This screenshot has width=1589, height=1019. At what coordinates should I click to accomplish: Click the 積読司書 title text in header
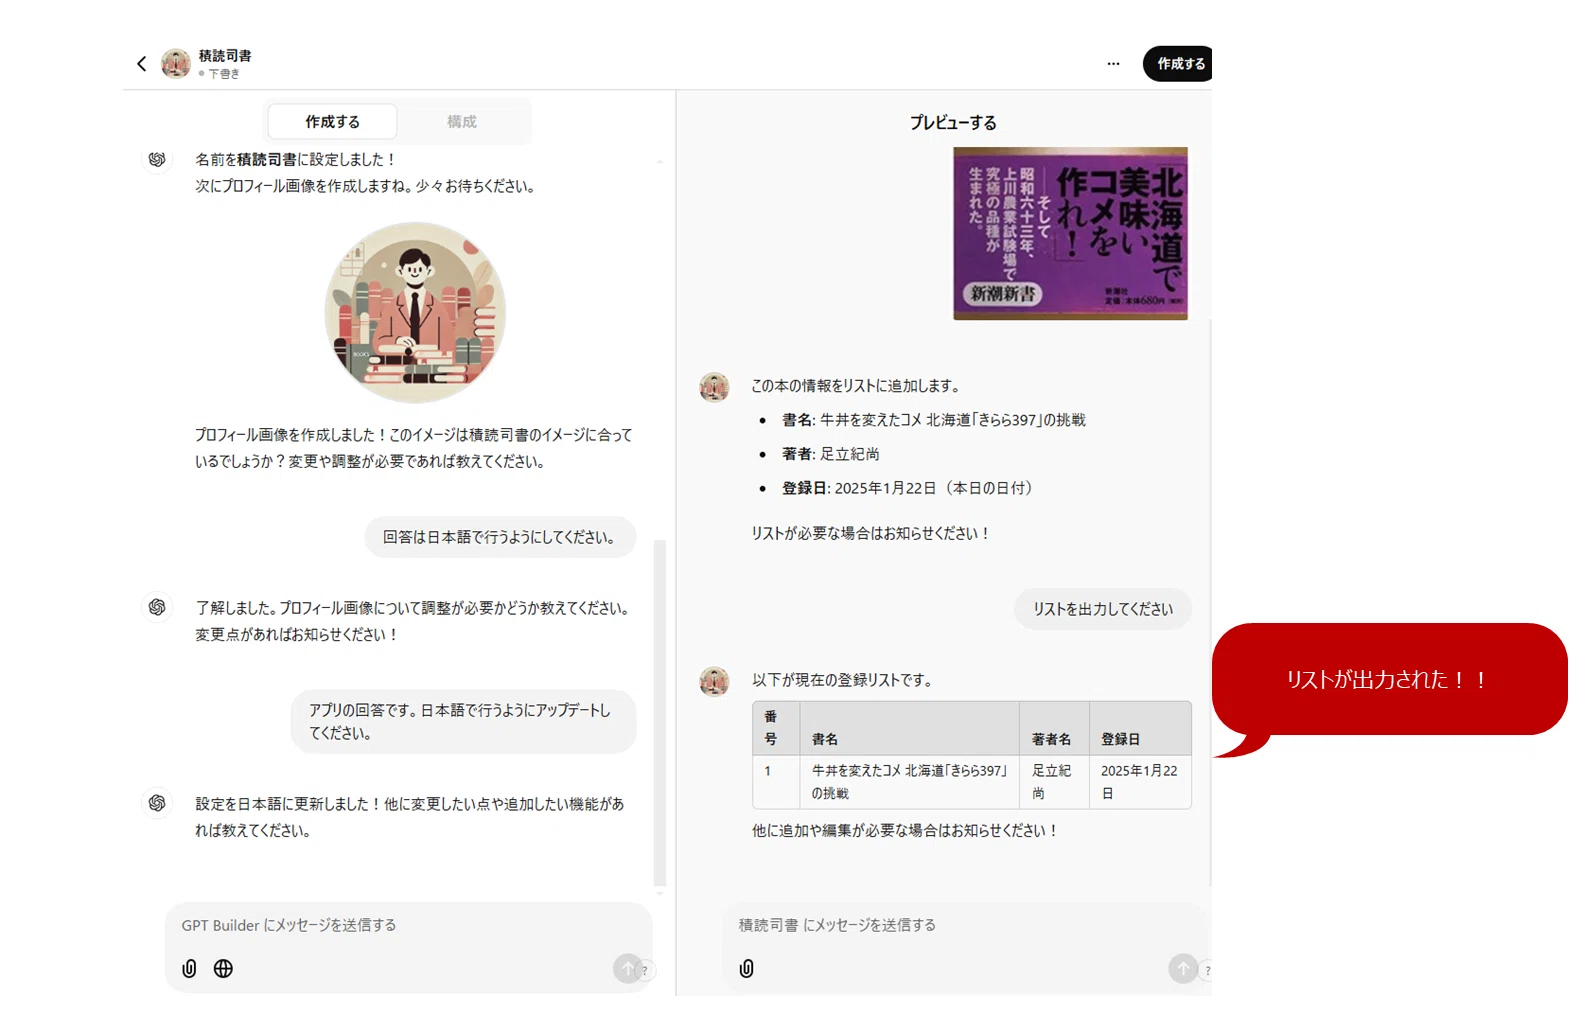[x=225, y=56]
